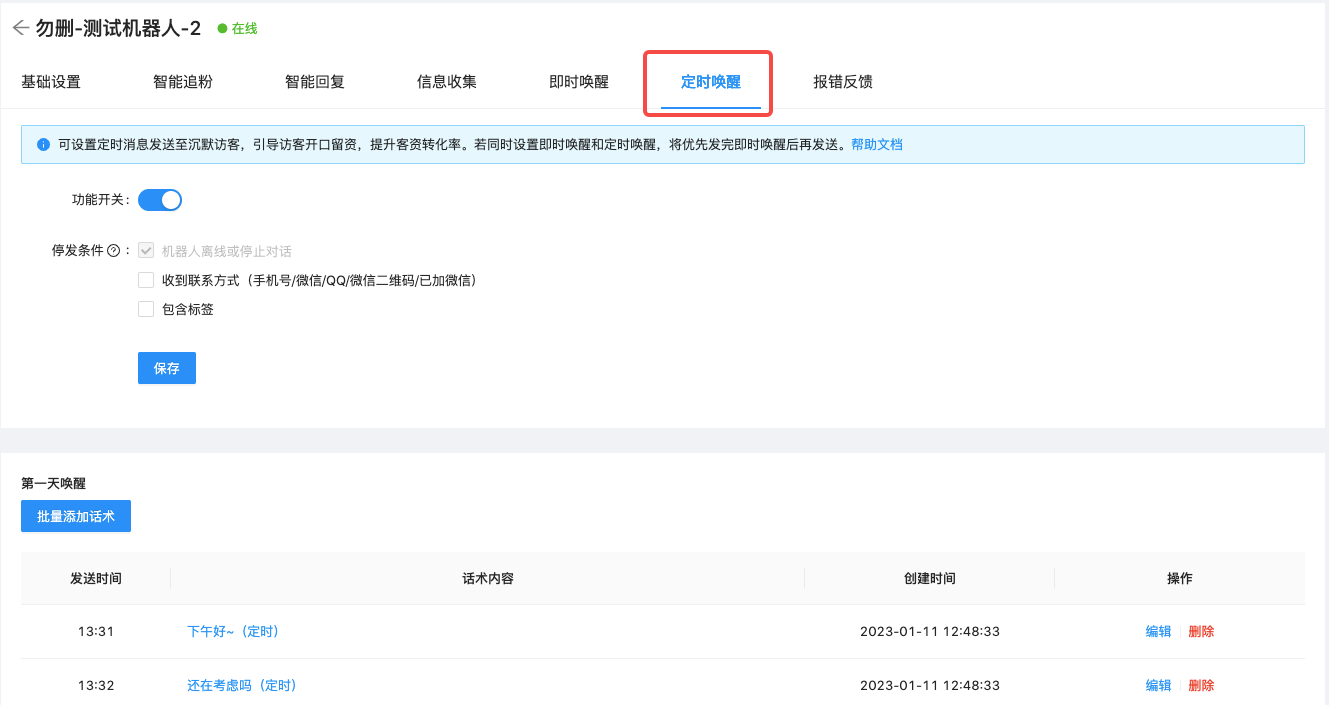Image resolution: width=1329 pixels, height=705 pixels.
Task: Switch to the 基础设置 tab
Action: pos(51,82)
